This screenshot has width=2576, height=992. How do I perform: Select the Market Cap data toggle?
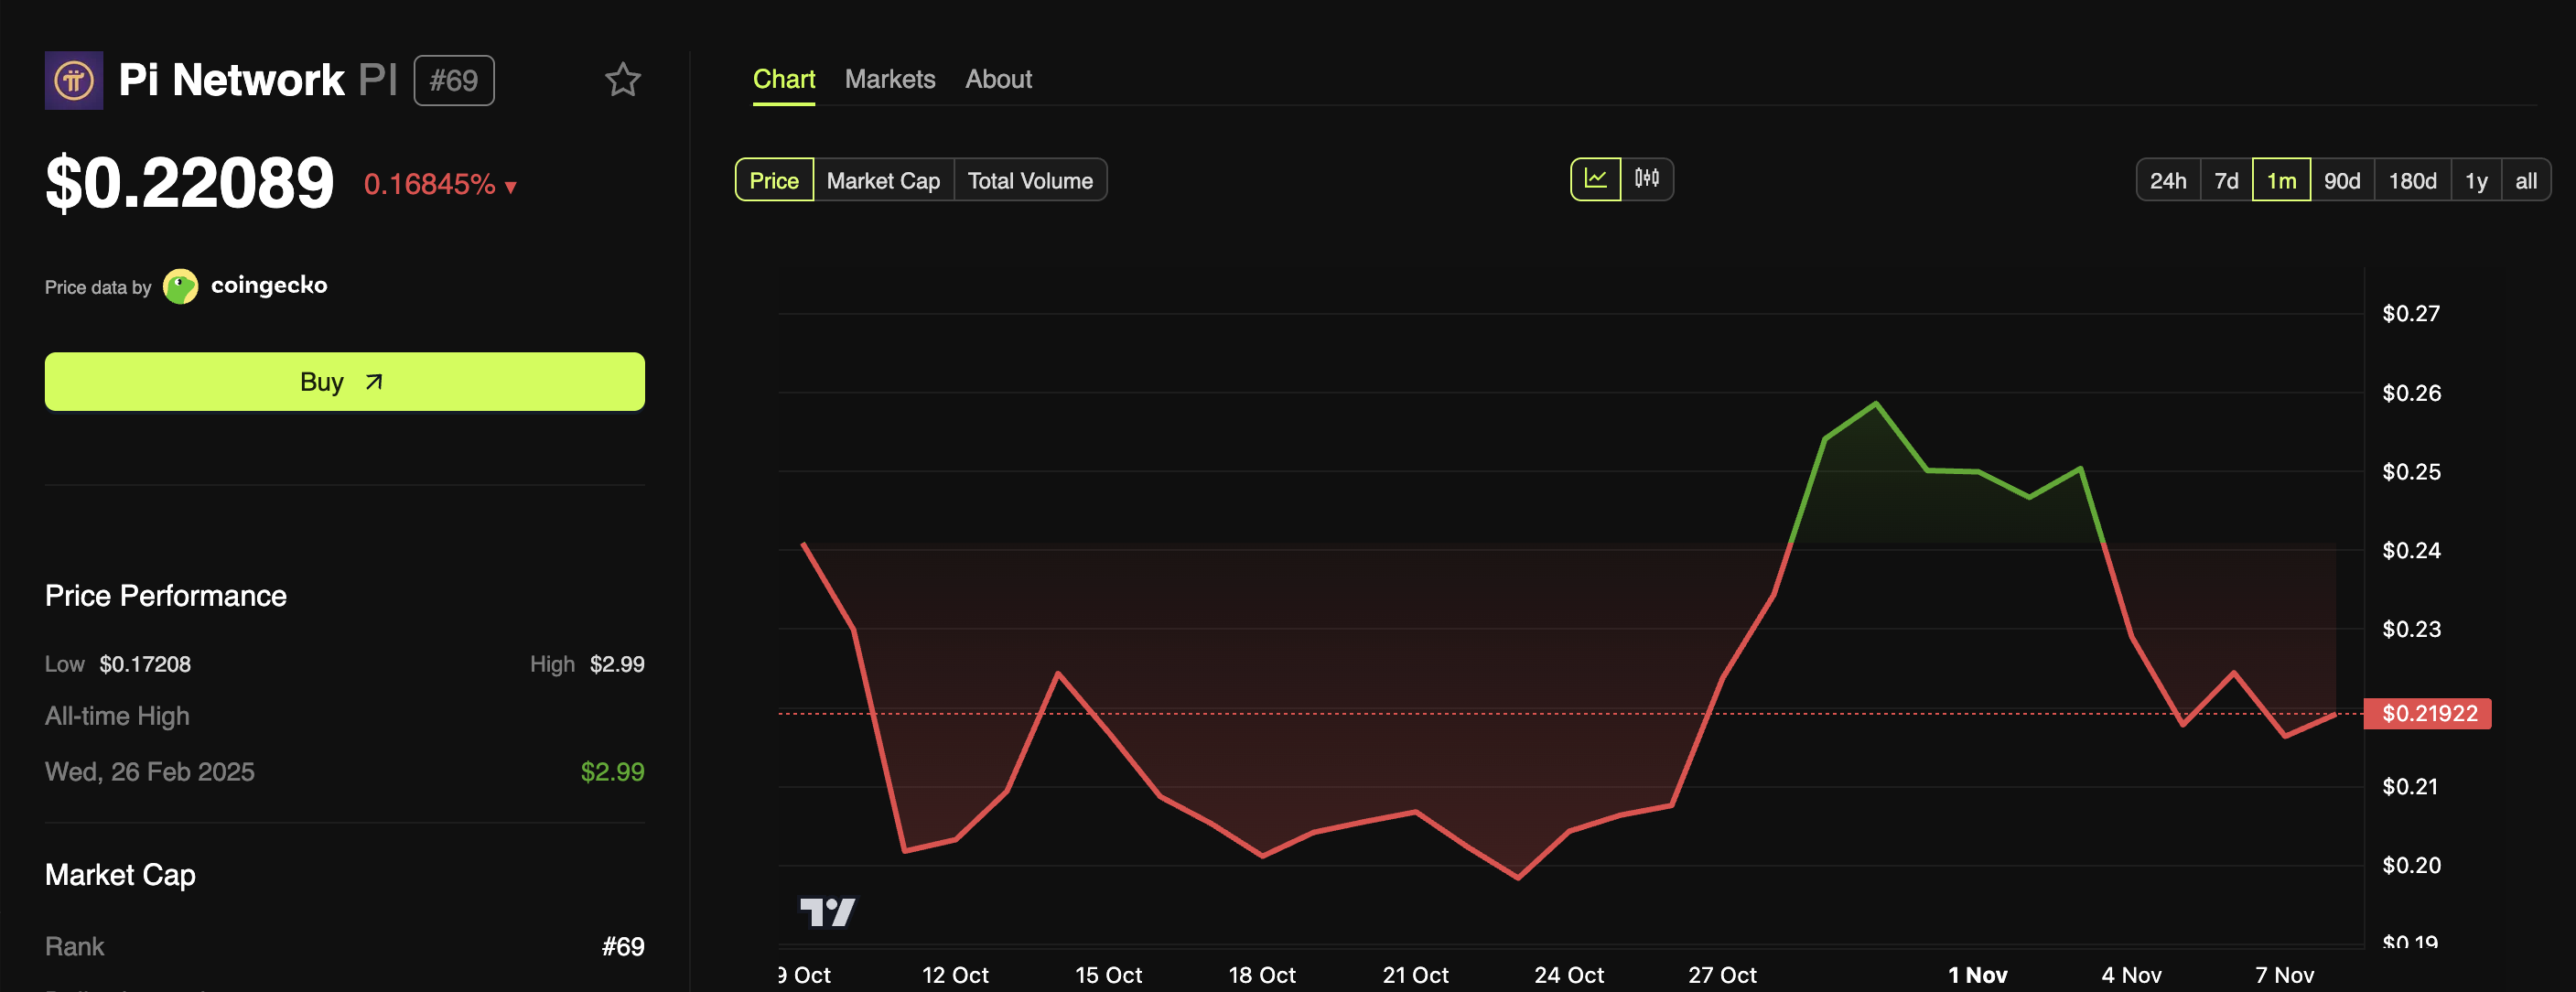pos(883,181)
